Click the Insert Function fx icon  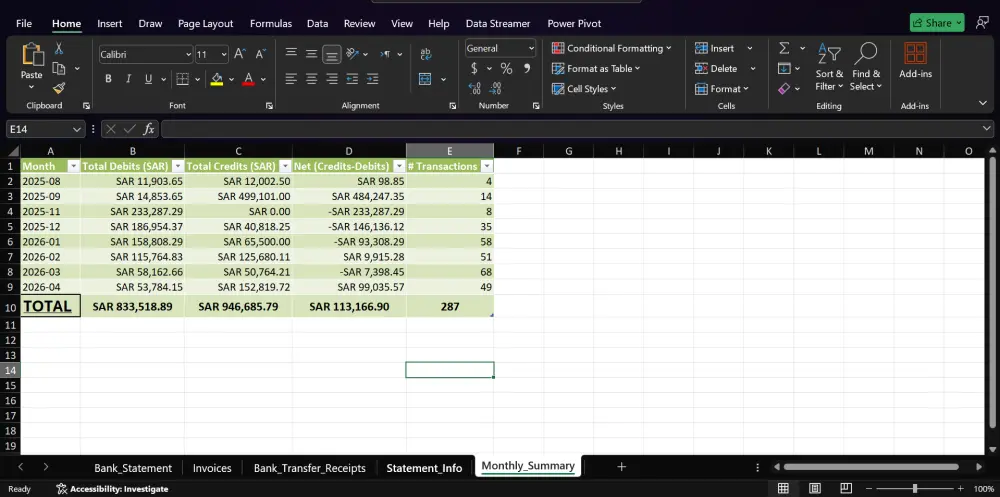click(x=149, y=129)
